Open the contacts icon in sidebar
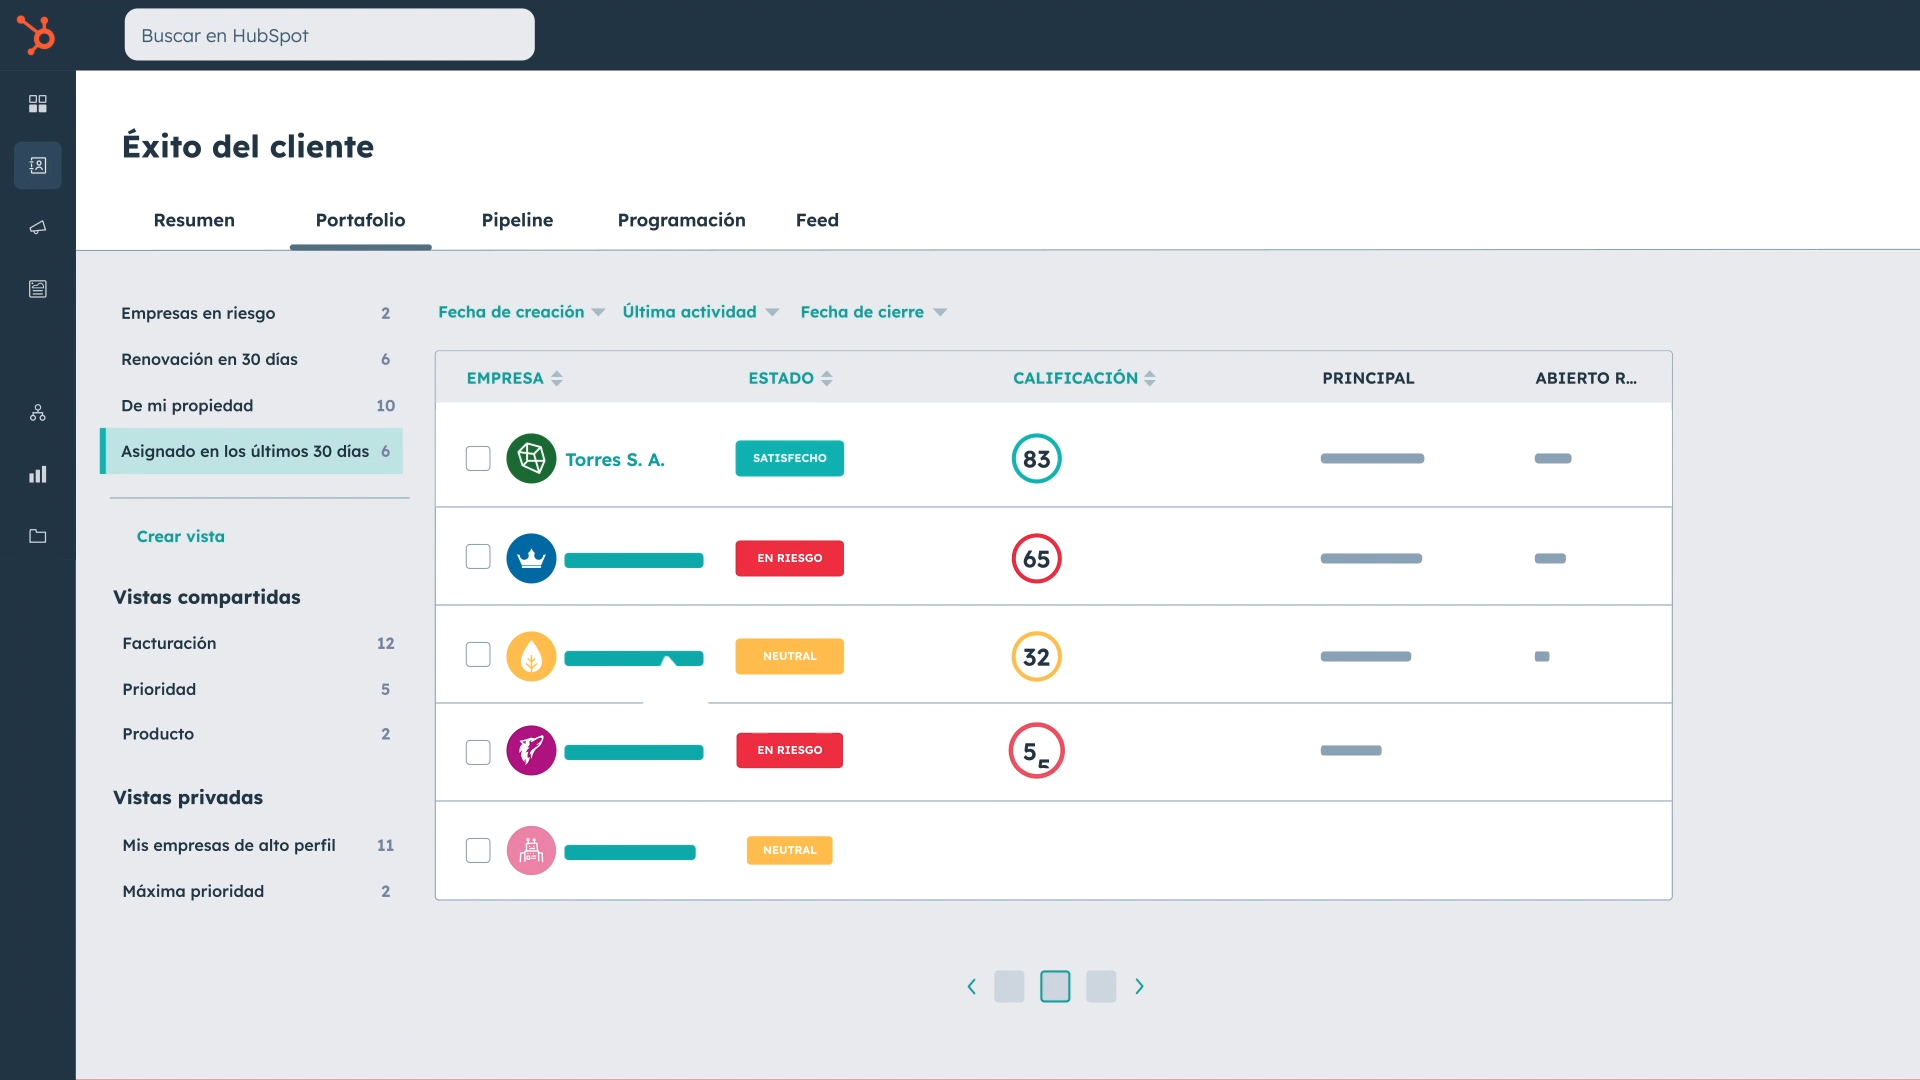Image resolution: width=1920 pixels, height=1080 pixels. pyautogui.click(x=38, y=166)
